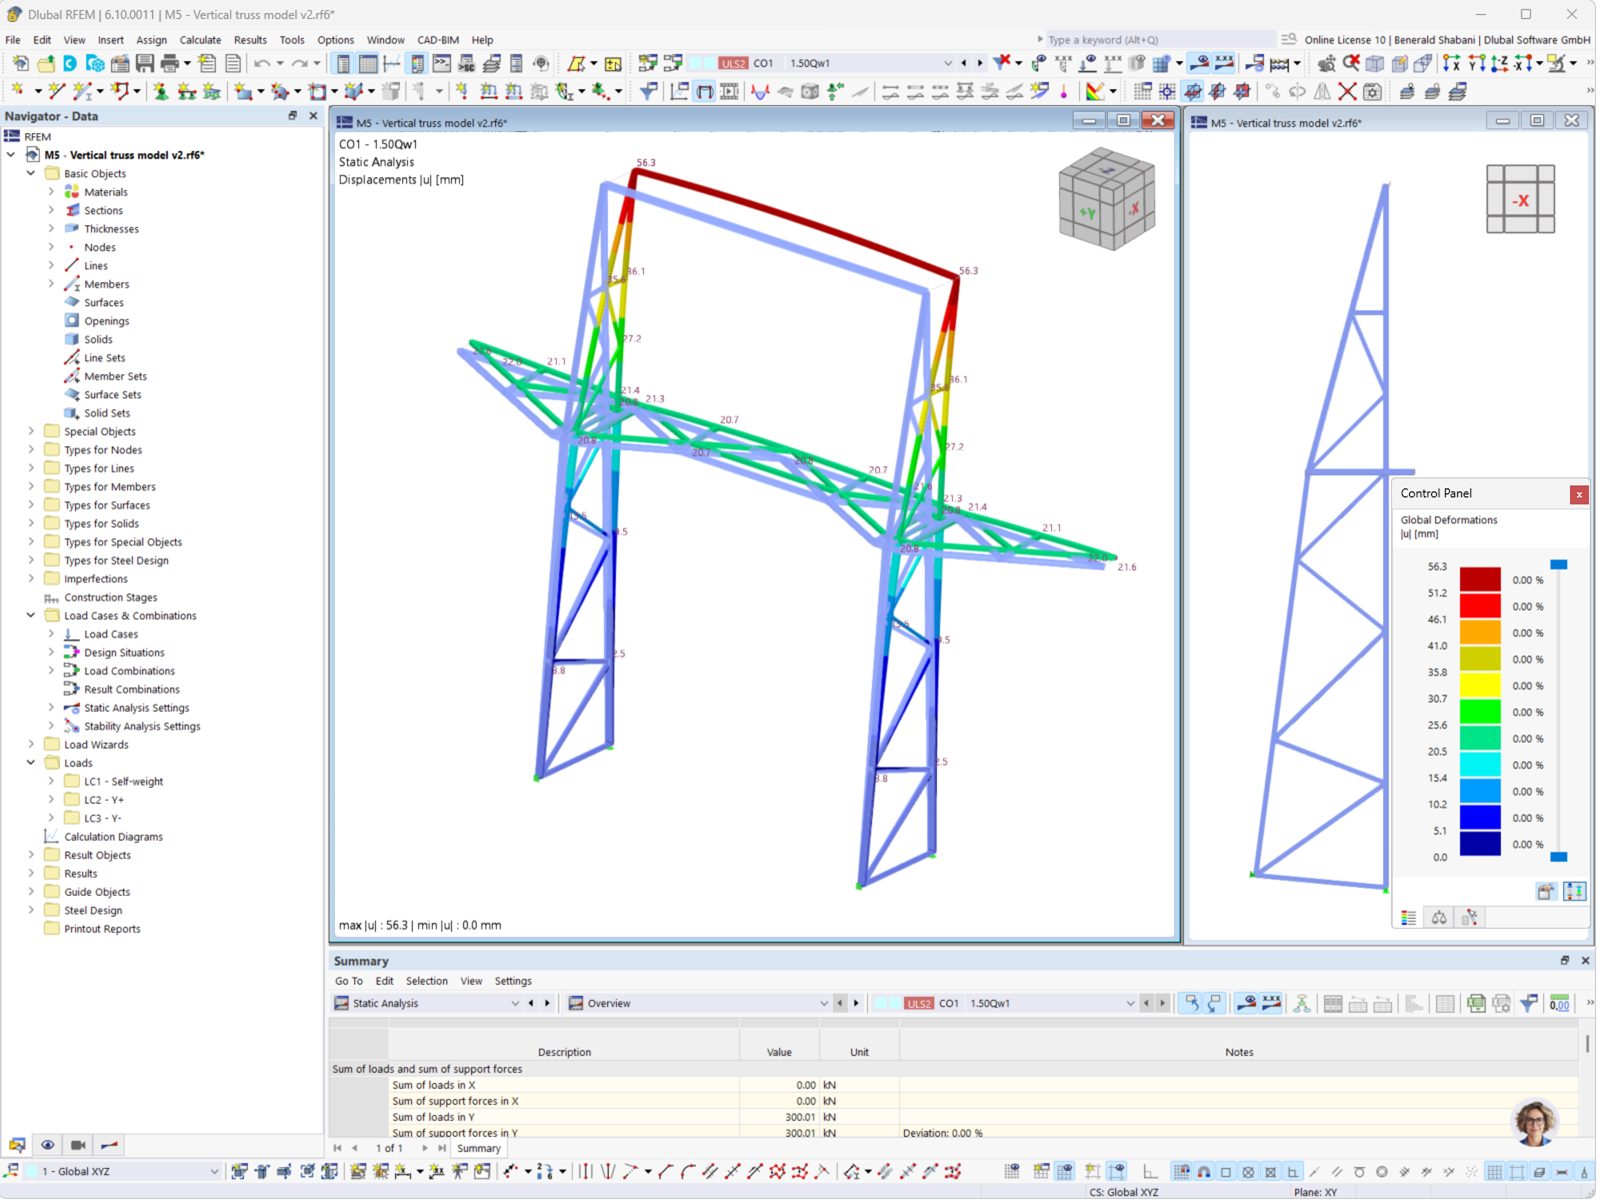Toggle the camera icon in navigator footer
The height and width of the screenshot is (1200, 1600).
coord(78,1145)
